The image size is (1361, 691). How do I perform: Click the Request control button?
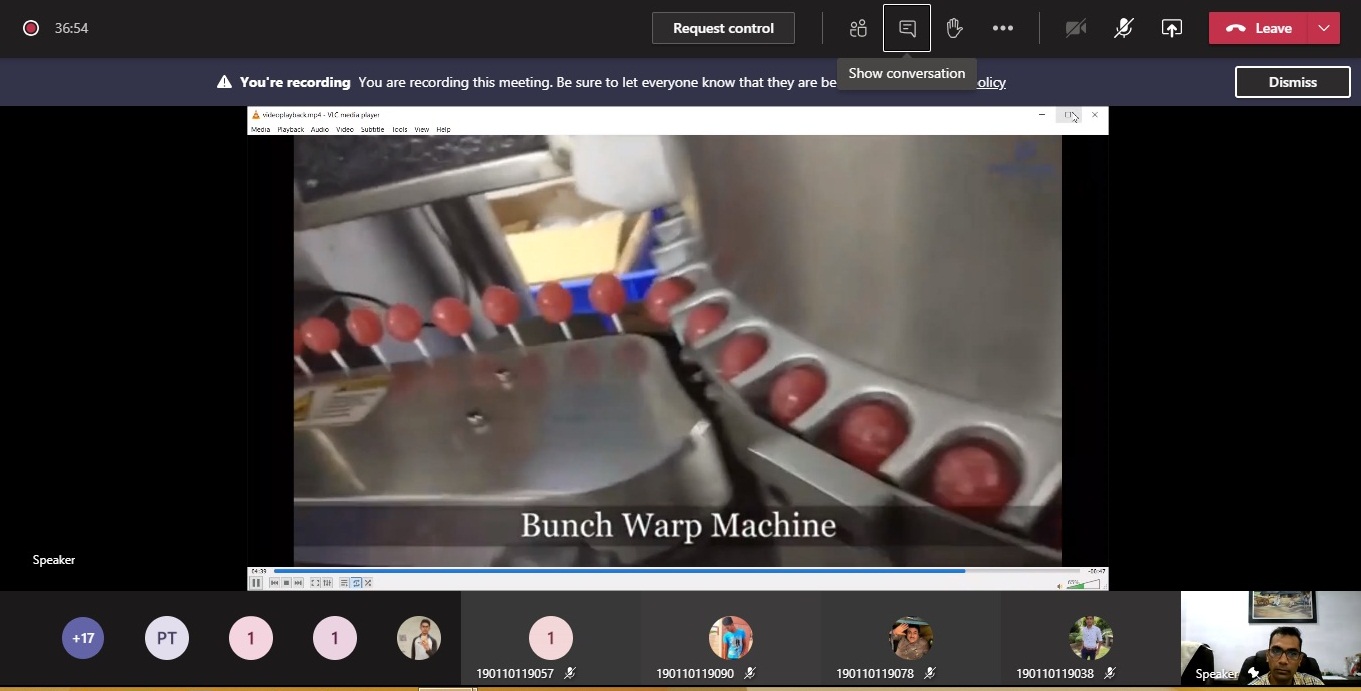(723, 28)
